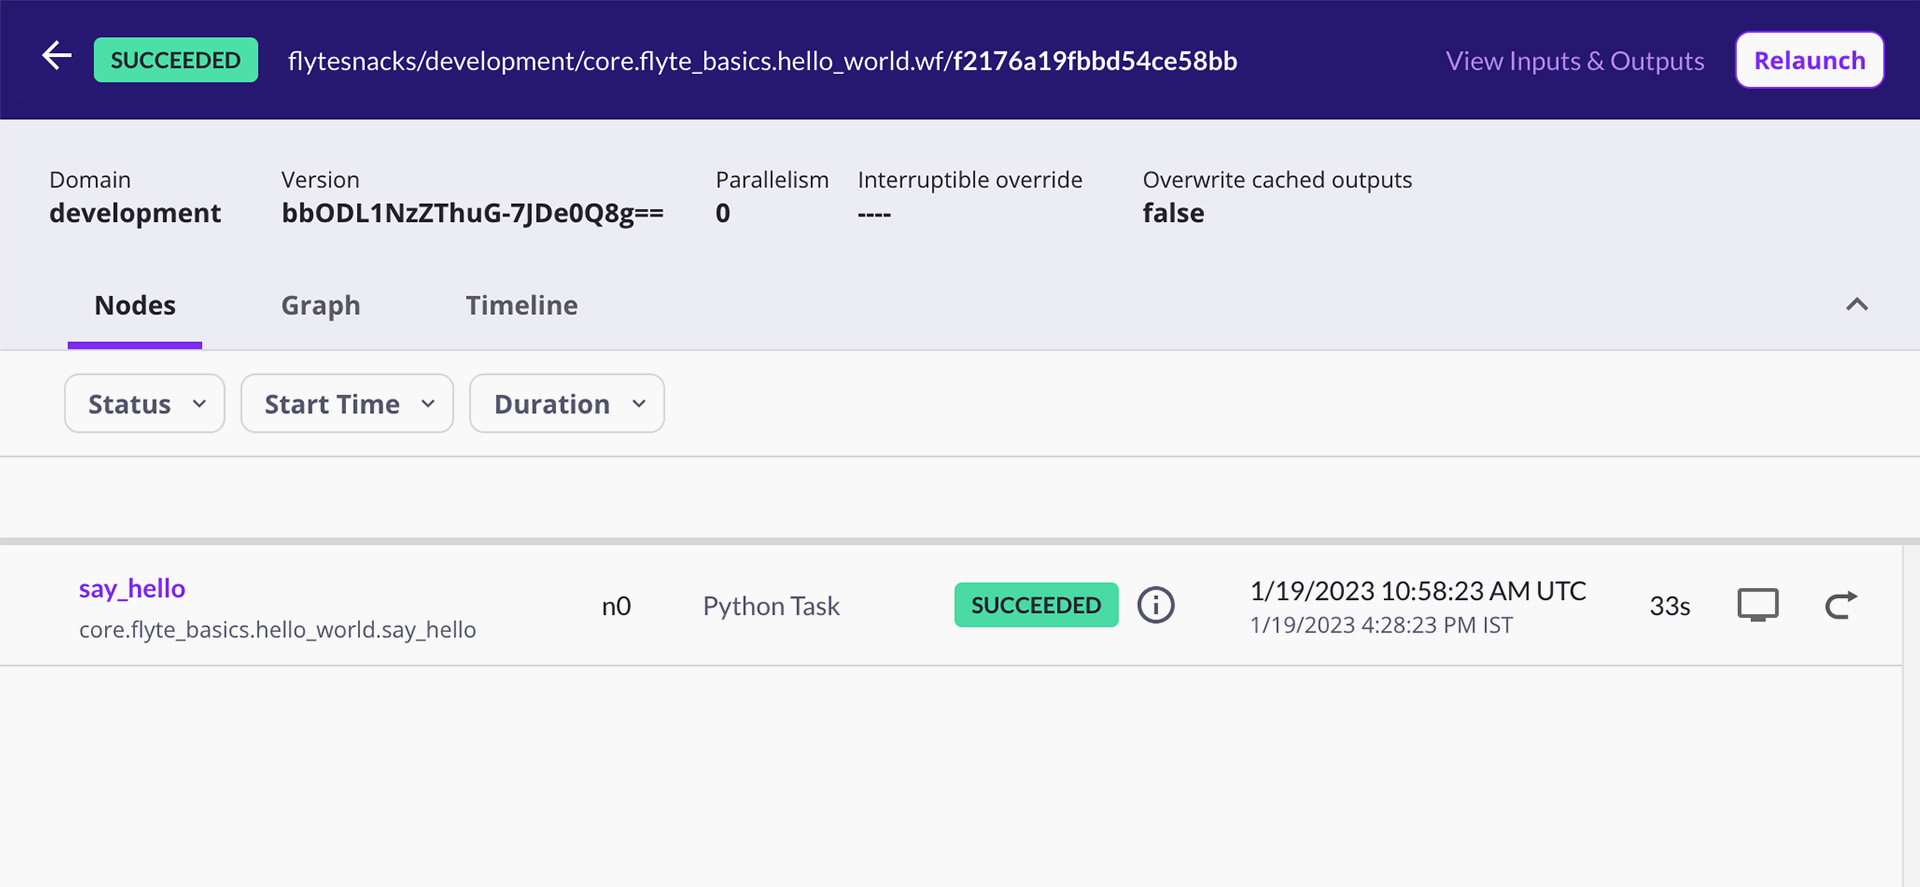Open the say_hello node link
Screen dimensions: 1920x887
pyautogui.click(x=132, y=589)
